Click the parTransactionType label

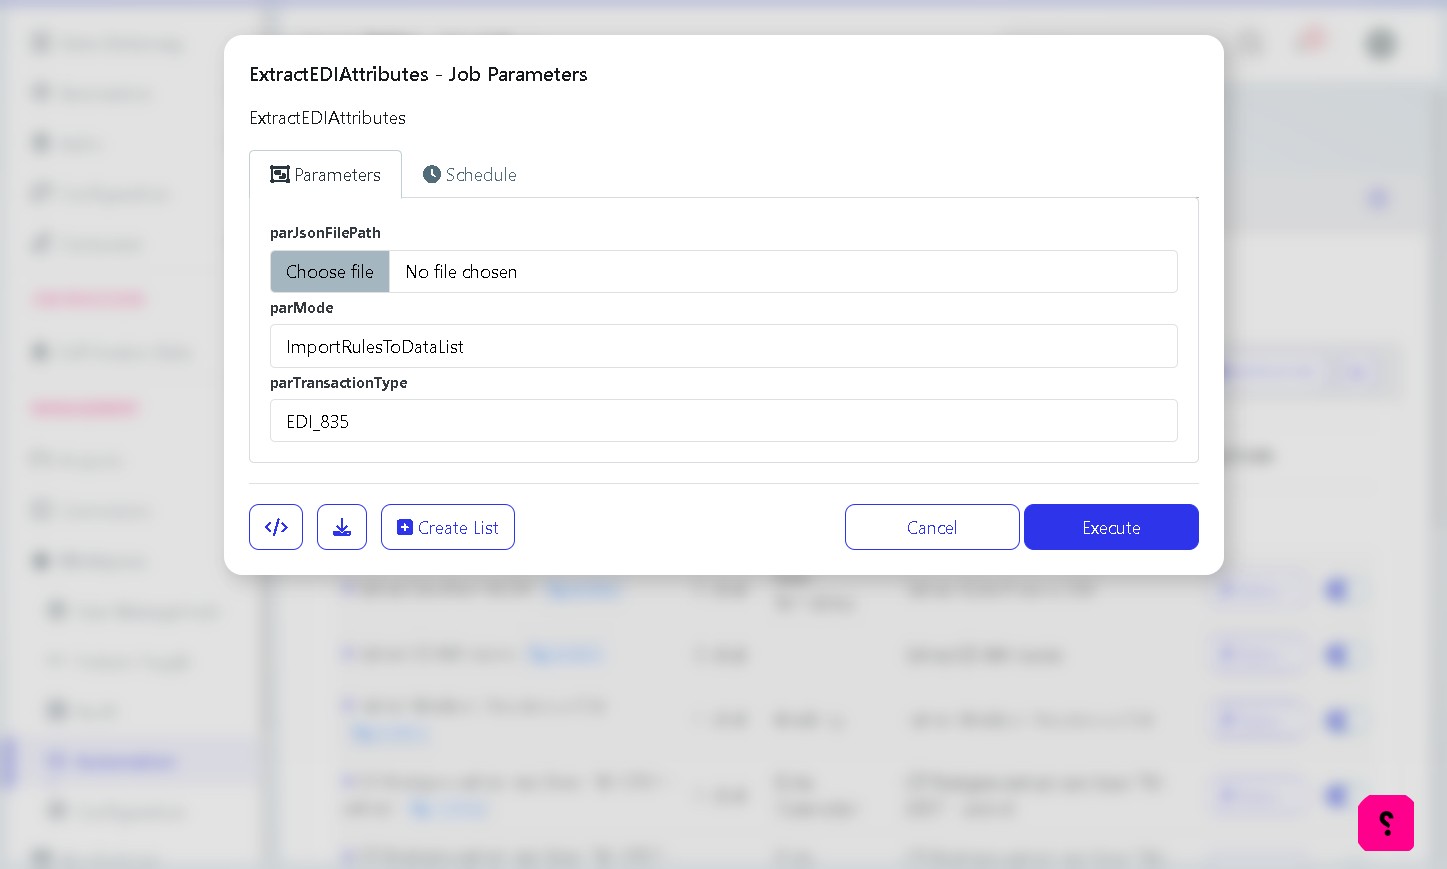(x=338, y=382)
